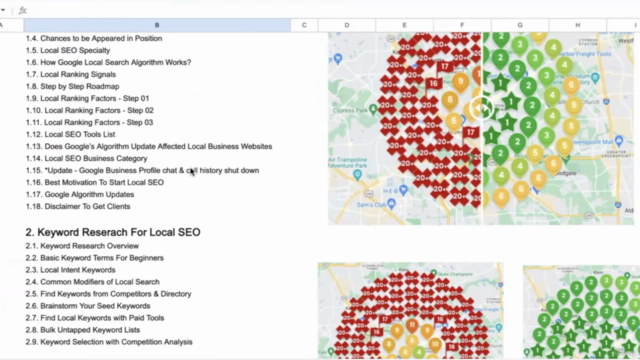Click the Greenspoint Mall map pin
Screen dimensions: 640x360
pos(619,141)
